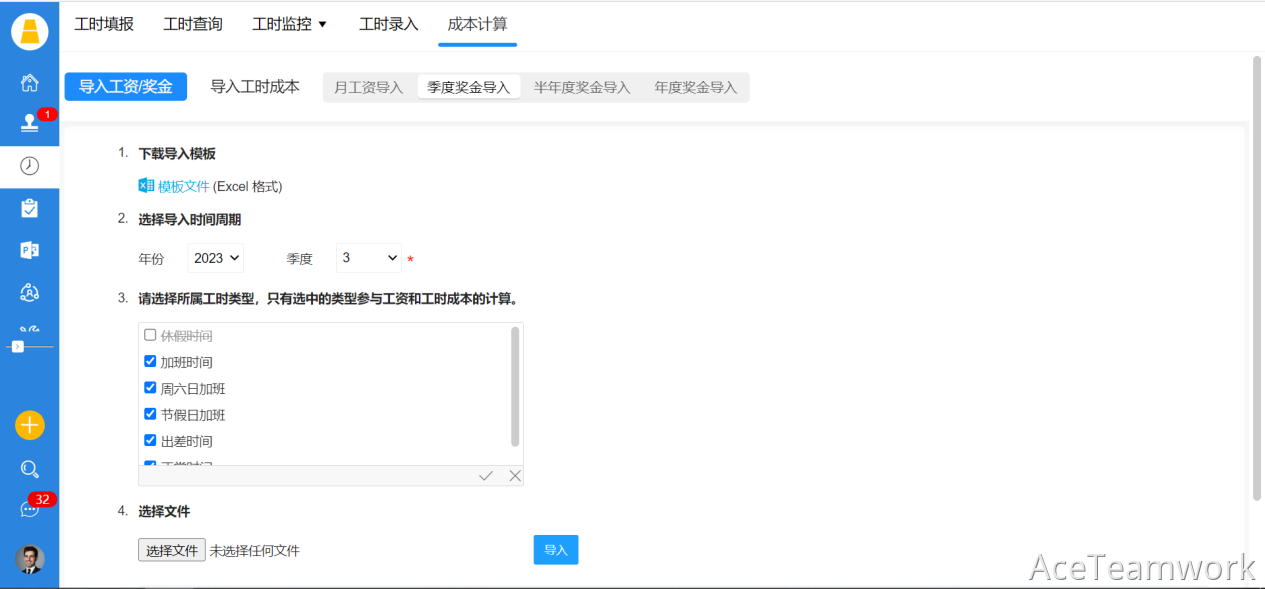Open the approval stamp icon with badge
This screenshot has height=589, width=1265.
coord(30,123)
